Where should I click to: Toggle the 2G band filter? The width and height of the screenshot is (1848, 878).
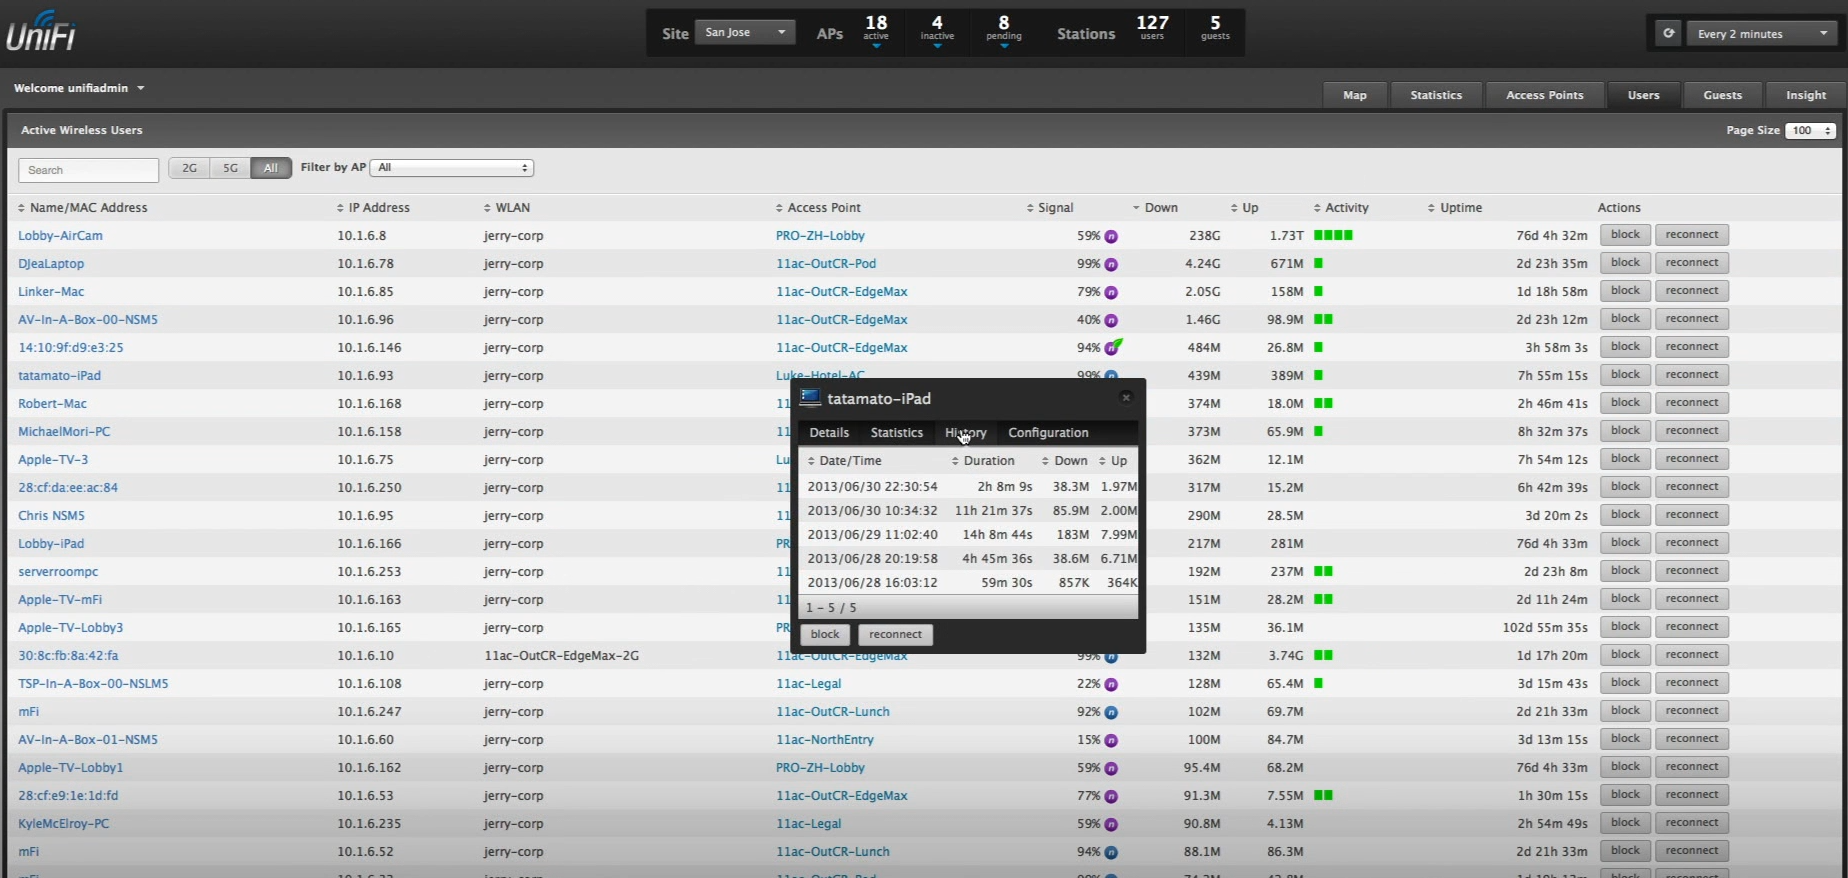click(189, 168)
